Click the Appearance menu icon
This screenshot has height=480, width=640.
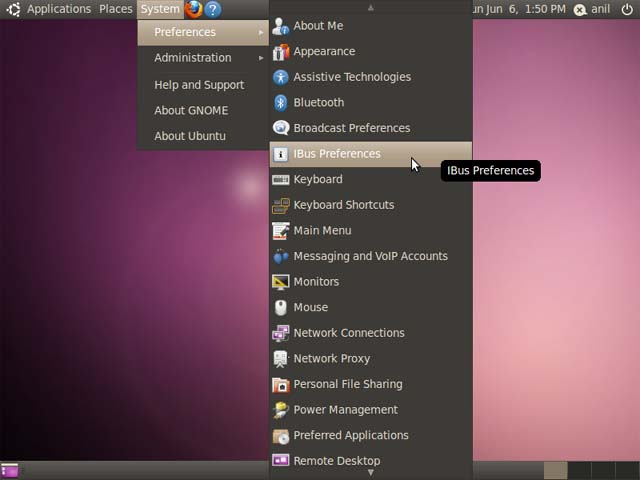tap(281, 52)
